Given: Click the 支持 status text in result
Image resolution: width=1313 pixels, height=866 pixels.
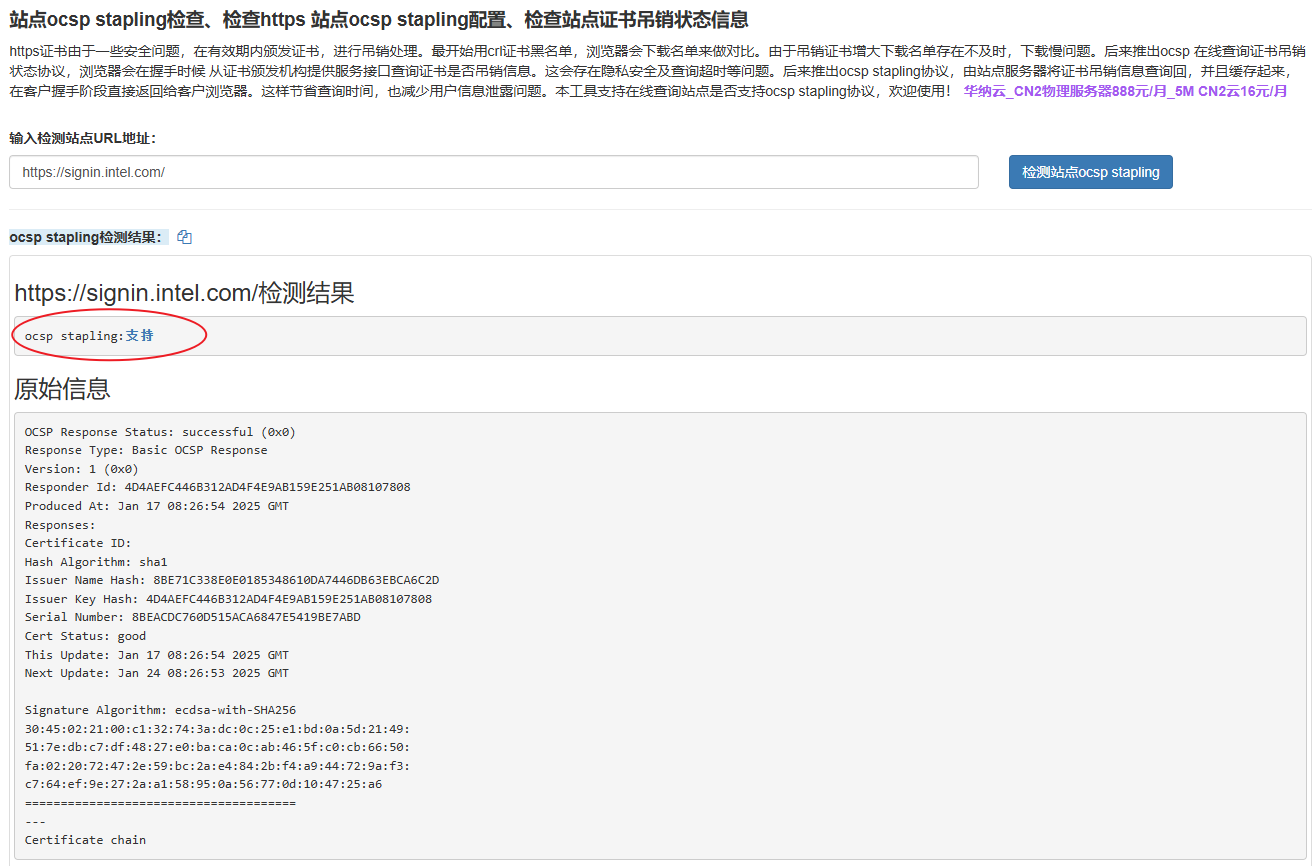Looking at the screenshot, I should (x=140, y=336).
